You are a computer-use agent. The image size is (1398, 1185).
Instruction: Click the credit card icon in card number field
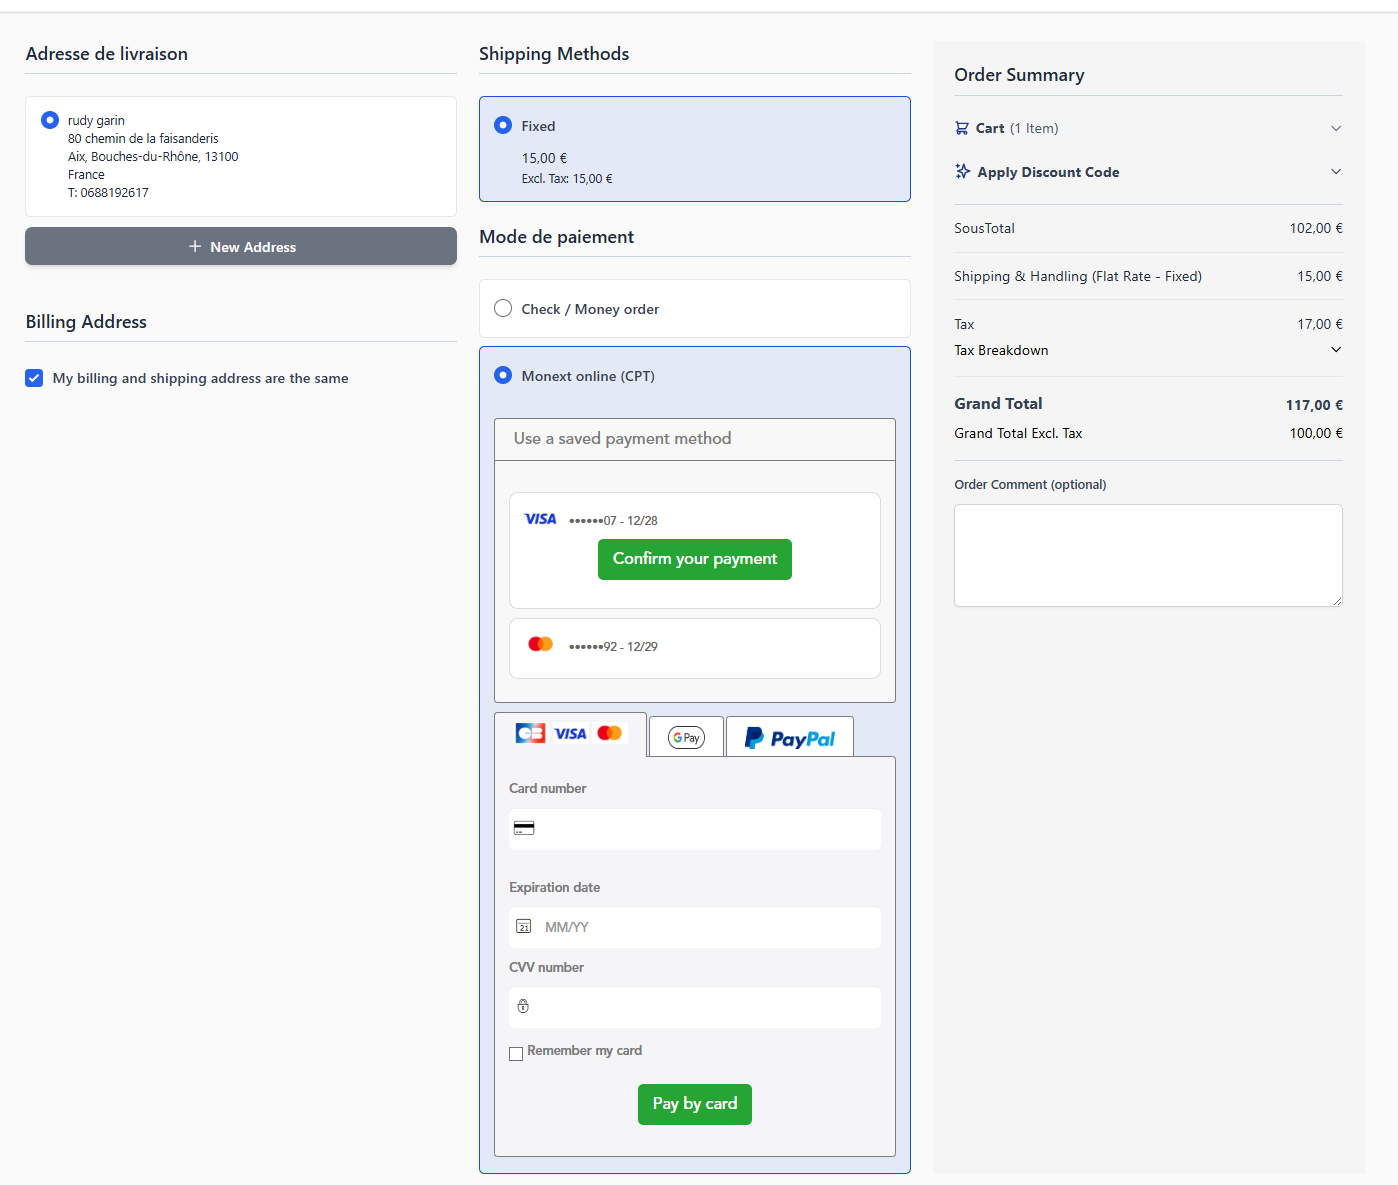click(524, 828)
